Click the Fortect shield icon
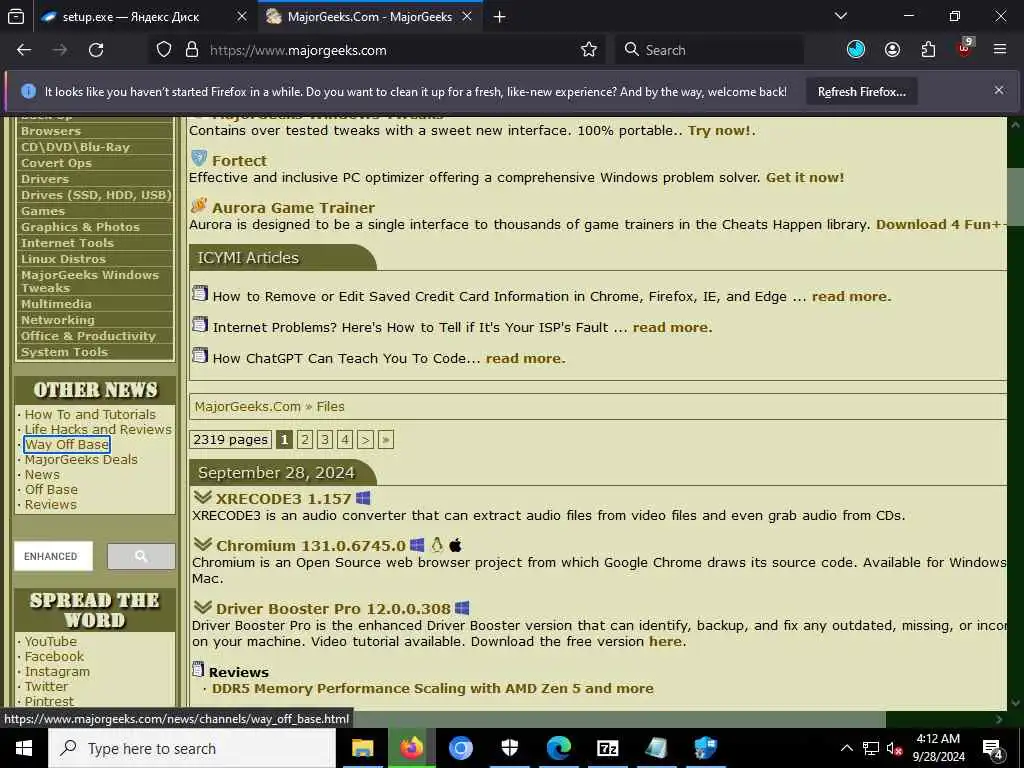 click(199, 158)
